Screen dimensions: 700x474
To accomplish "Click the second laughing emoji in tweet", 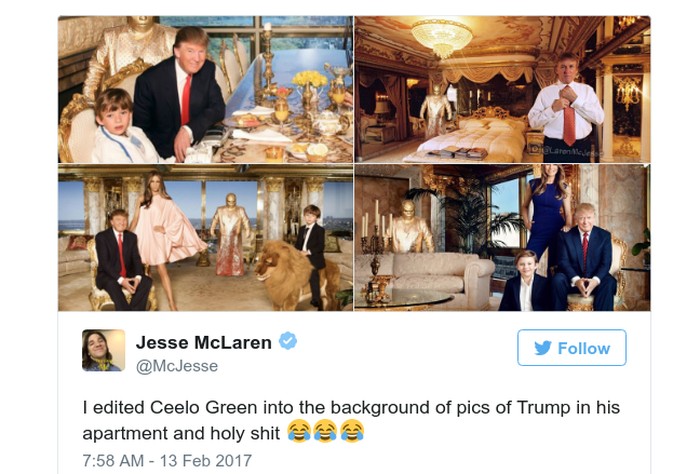I will click(x=325, y=431).
